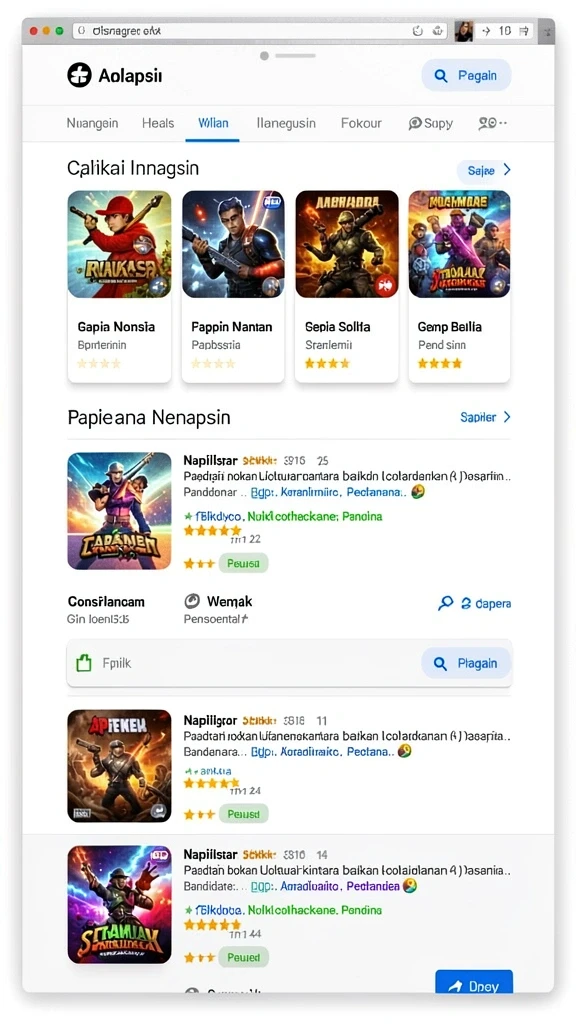Screen dimensions: 576x1024
Task: Click the magnifier icon beside dapera
Action: pyautogui.click(x=445, y=603)
